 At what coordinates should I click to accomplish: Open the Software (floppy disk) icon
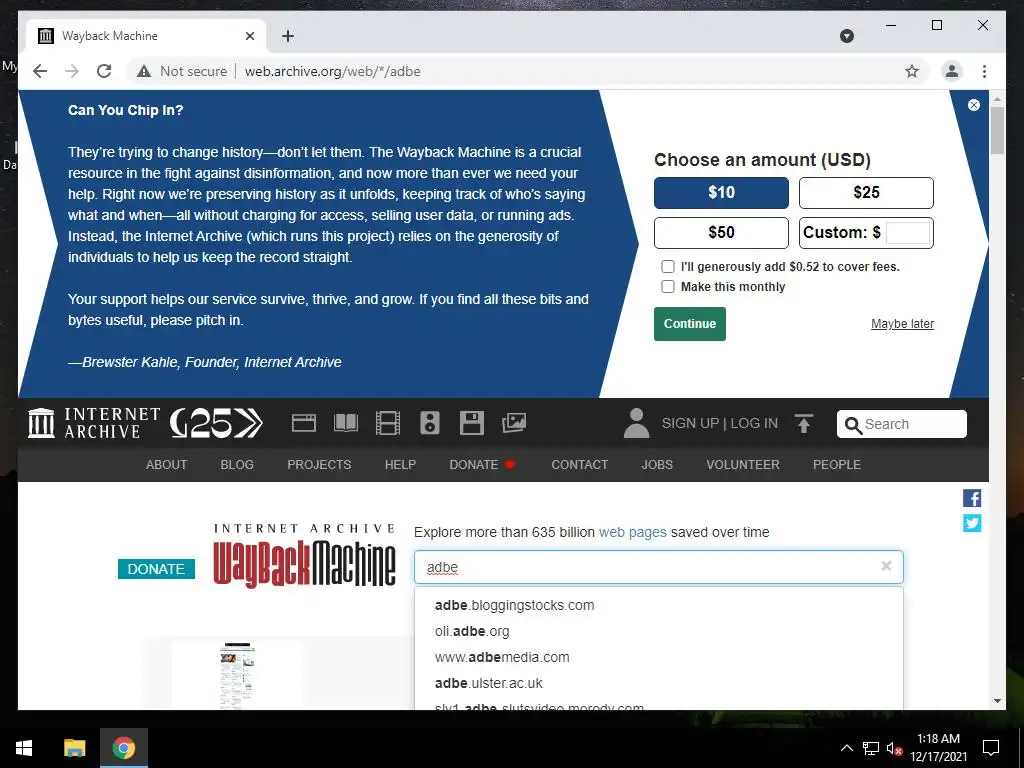tap(472, 423)
